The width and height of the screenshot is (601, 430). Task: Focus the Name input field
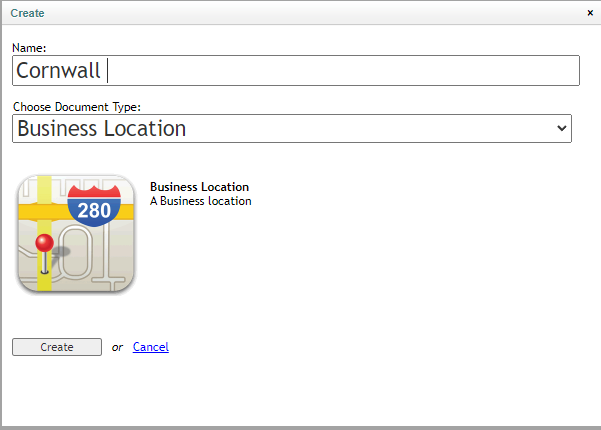coord(296,71)
